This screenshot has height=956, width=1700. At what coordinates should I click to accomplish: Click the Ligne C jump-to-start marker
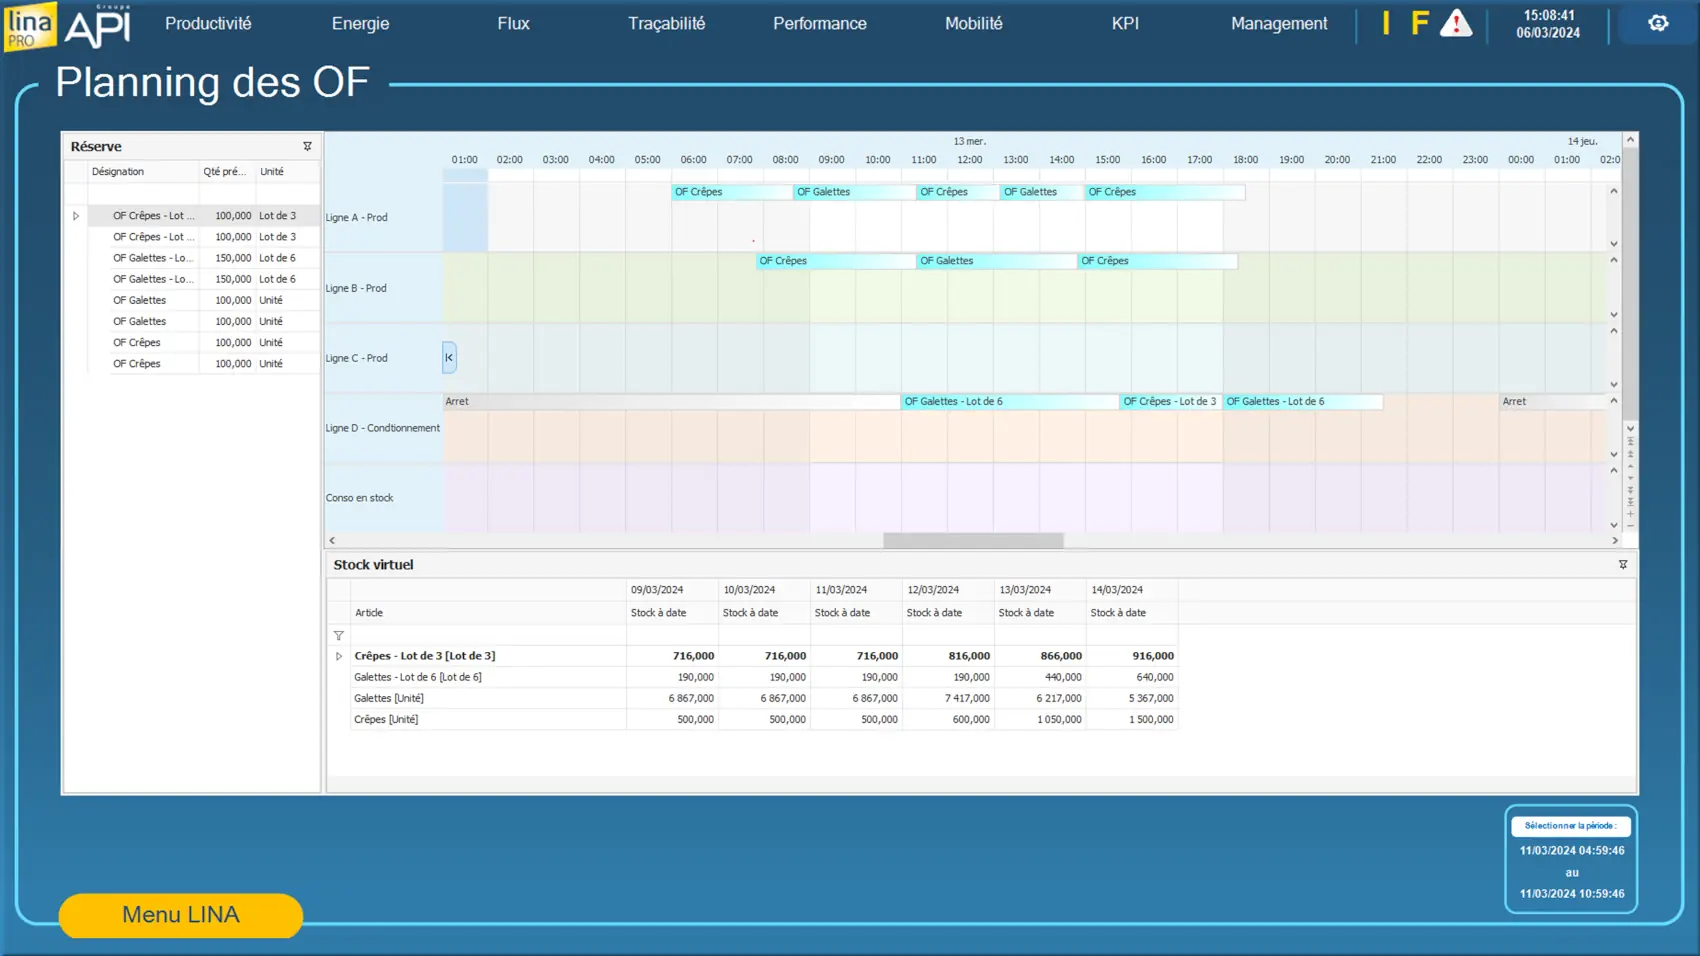coord(449,358)
